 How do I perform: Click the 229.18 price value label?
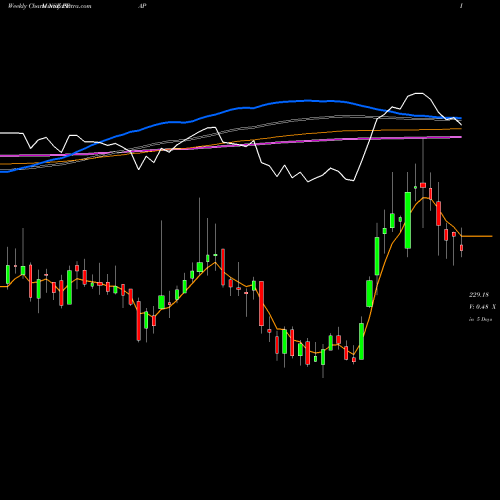coord(479,295)
